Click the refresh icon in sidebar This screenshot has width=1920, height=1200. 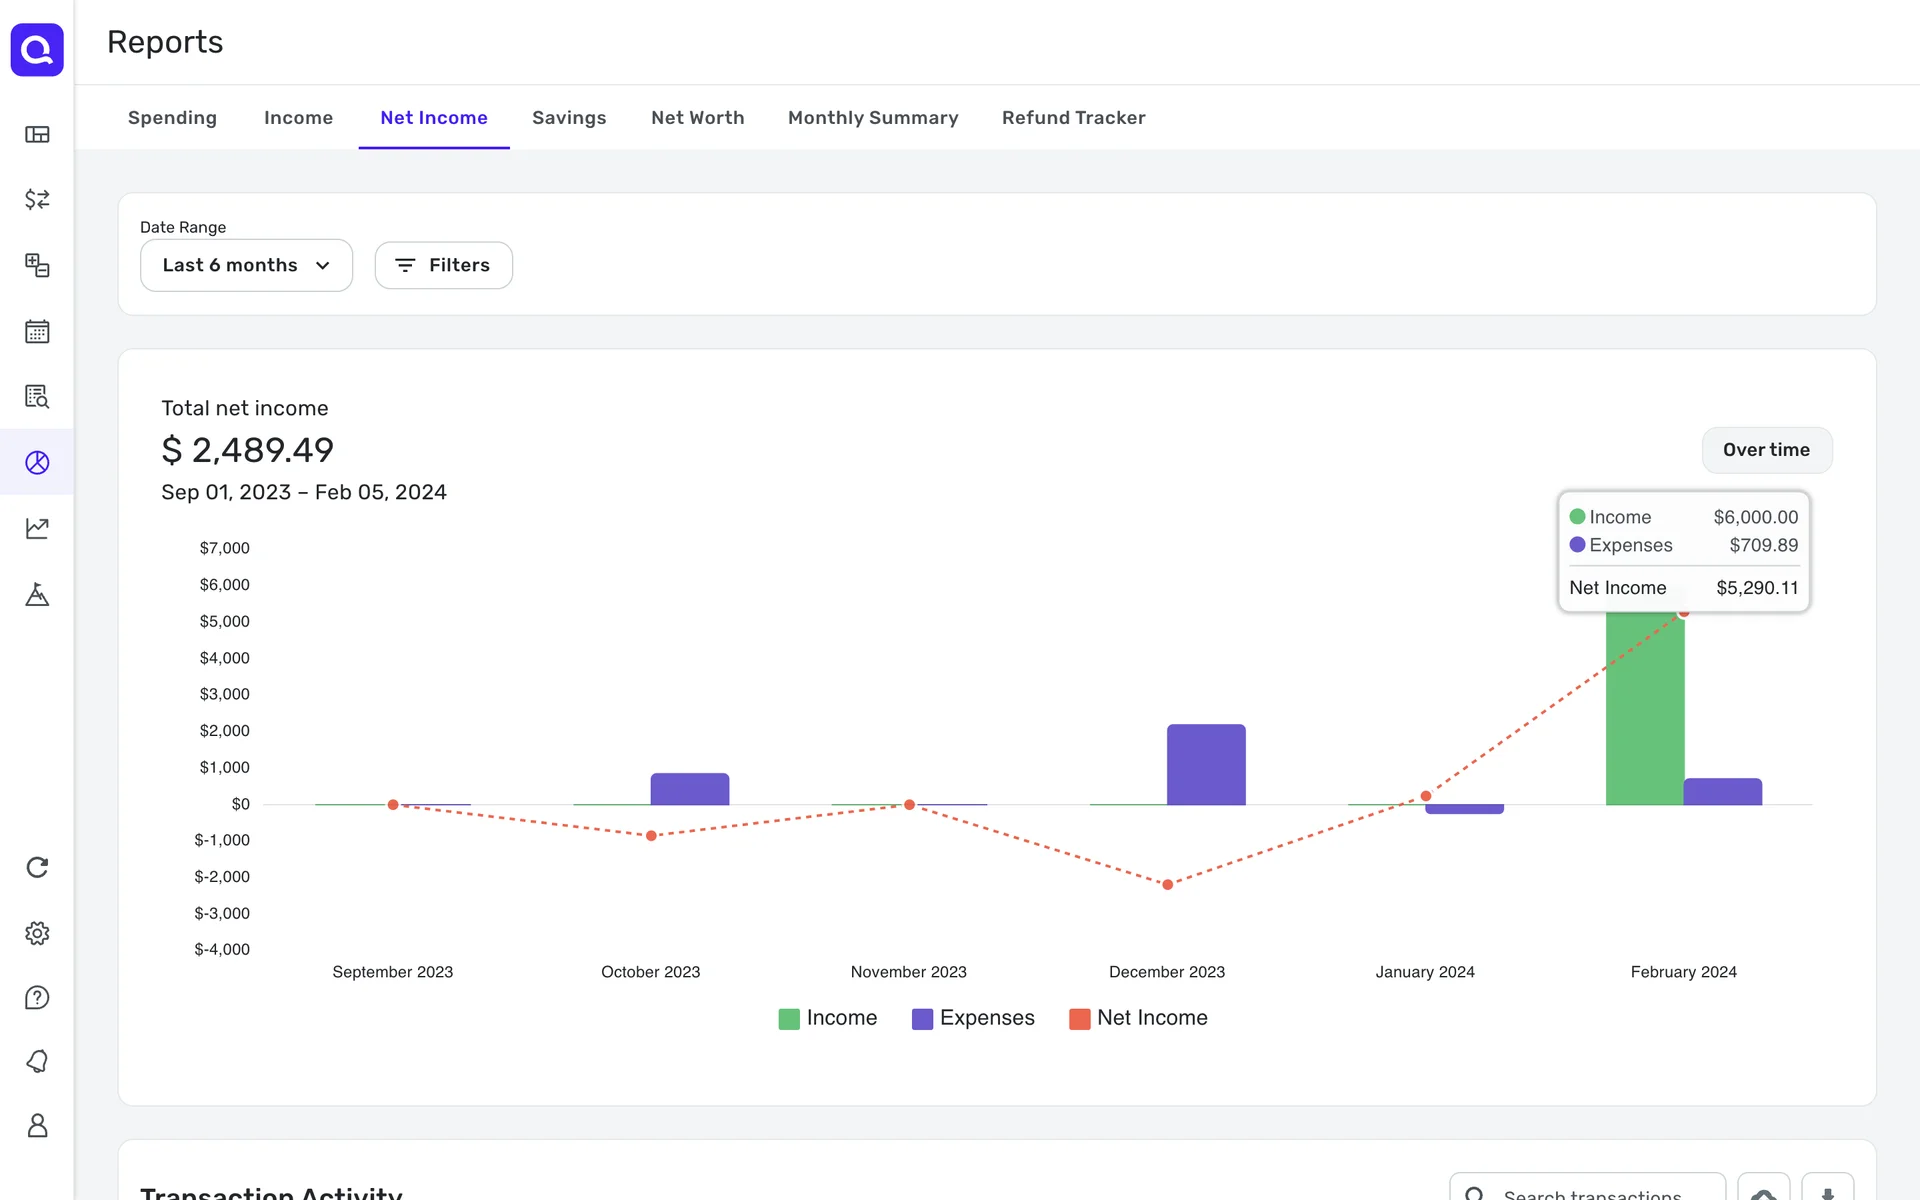pos(37,867)
